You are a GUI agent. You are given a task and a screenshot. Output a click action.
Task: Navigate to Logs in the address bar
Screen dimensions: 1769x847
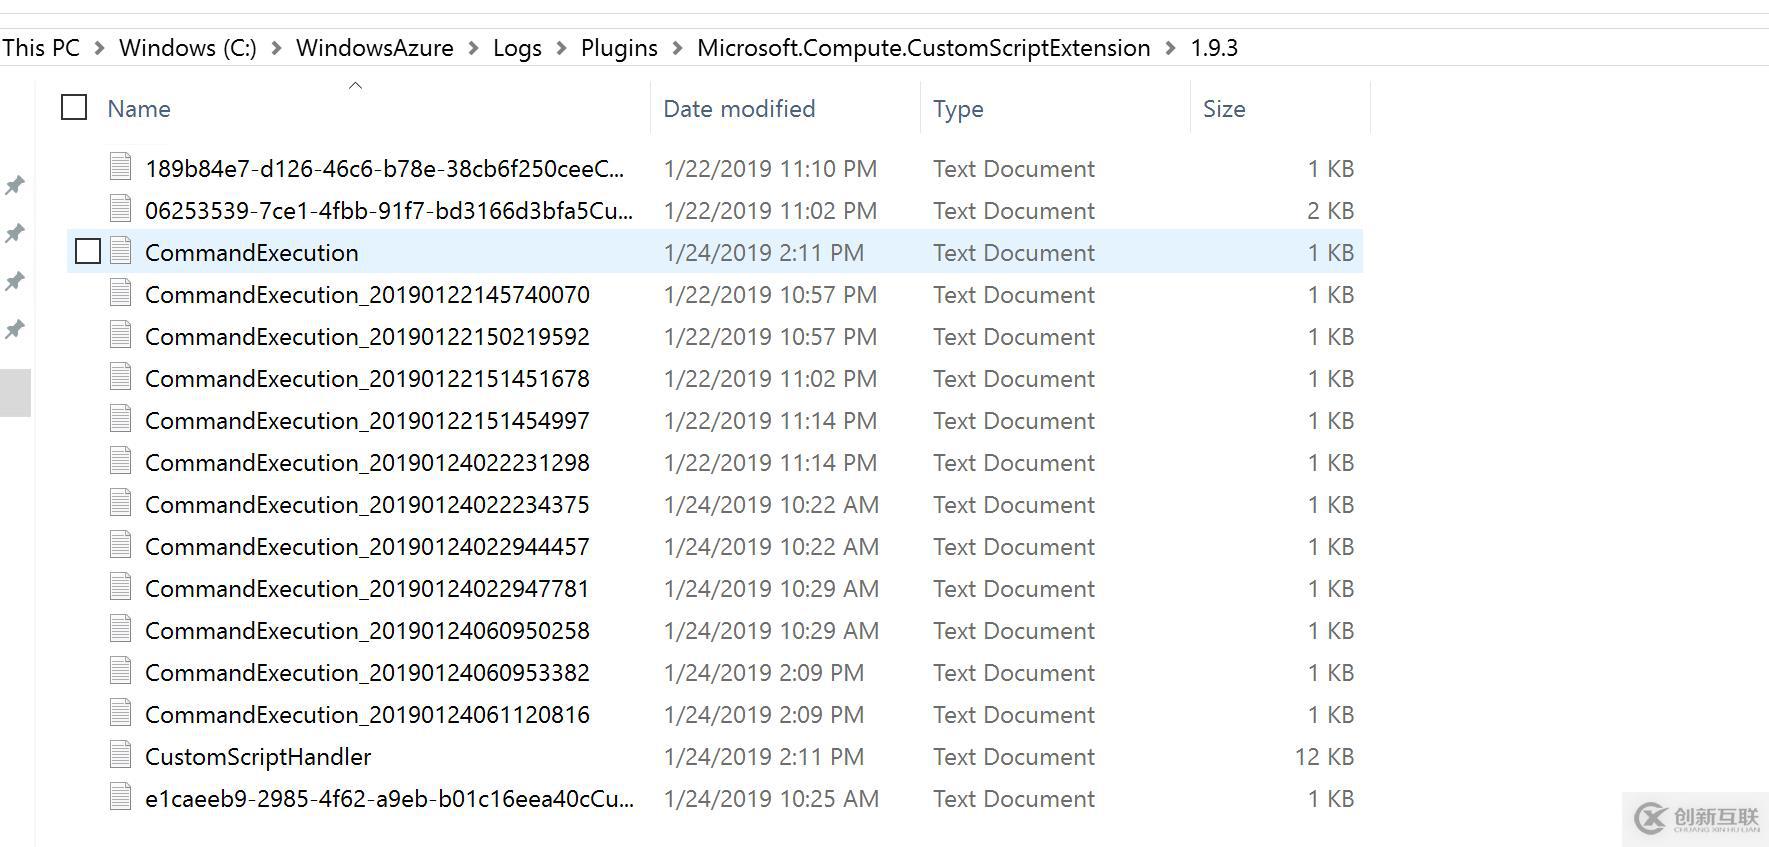point(517,48)
